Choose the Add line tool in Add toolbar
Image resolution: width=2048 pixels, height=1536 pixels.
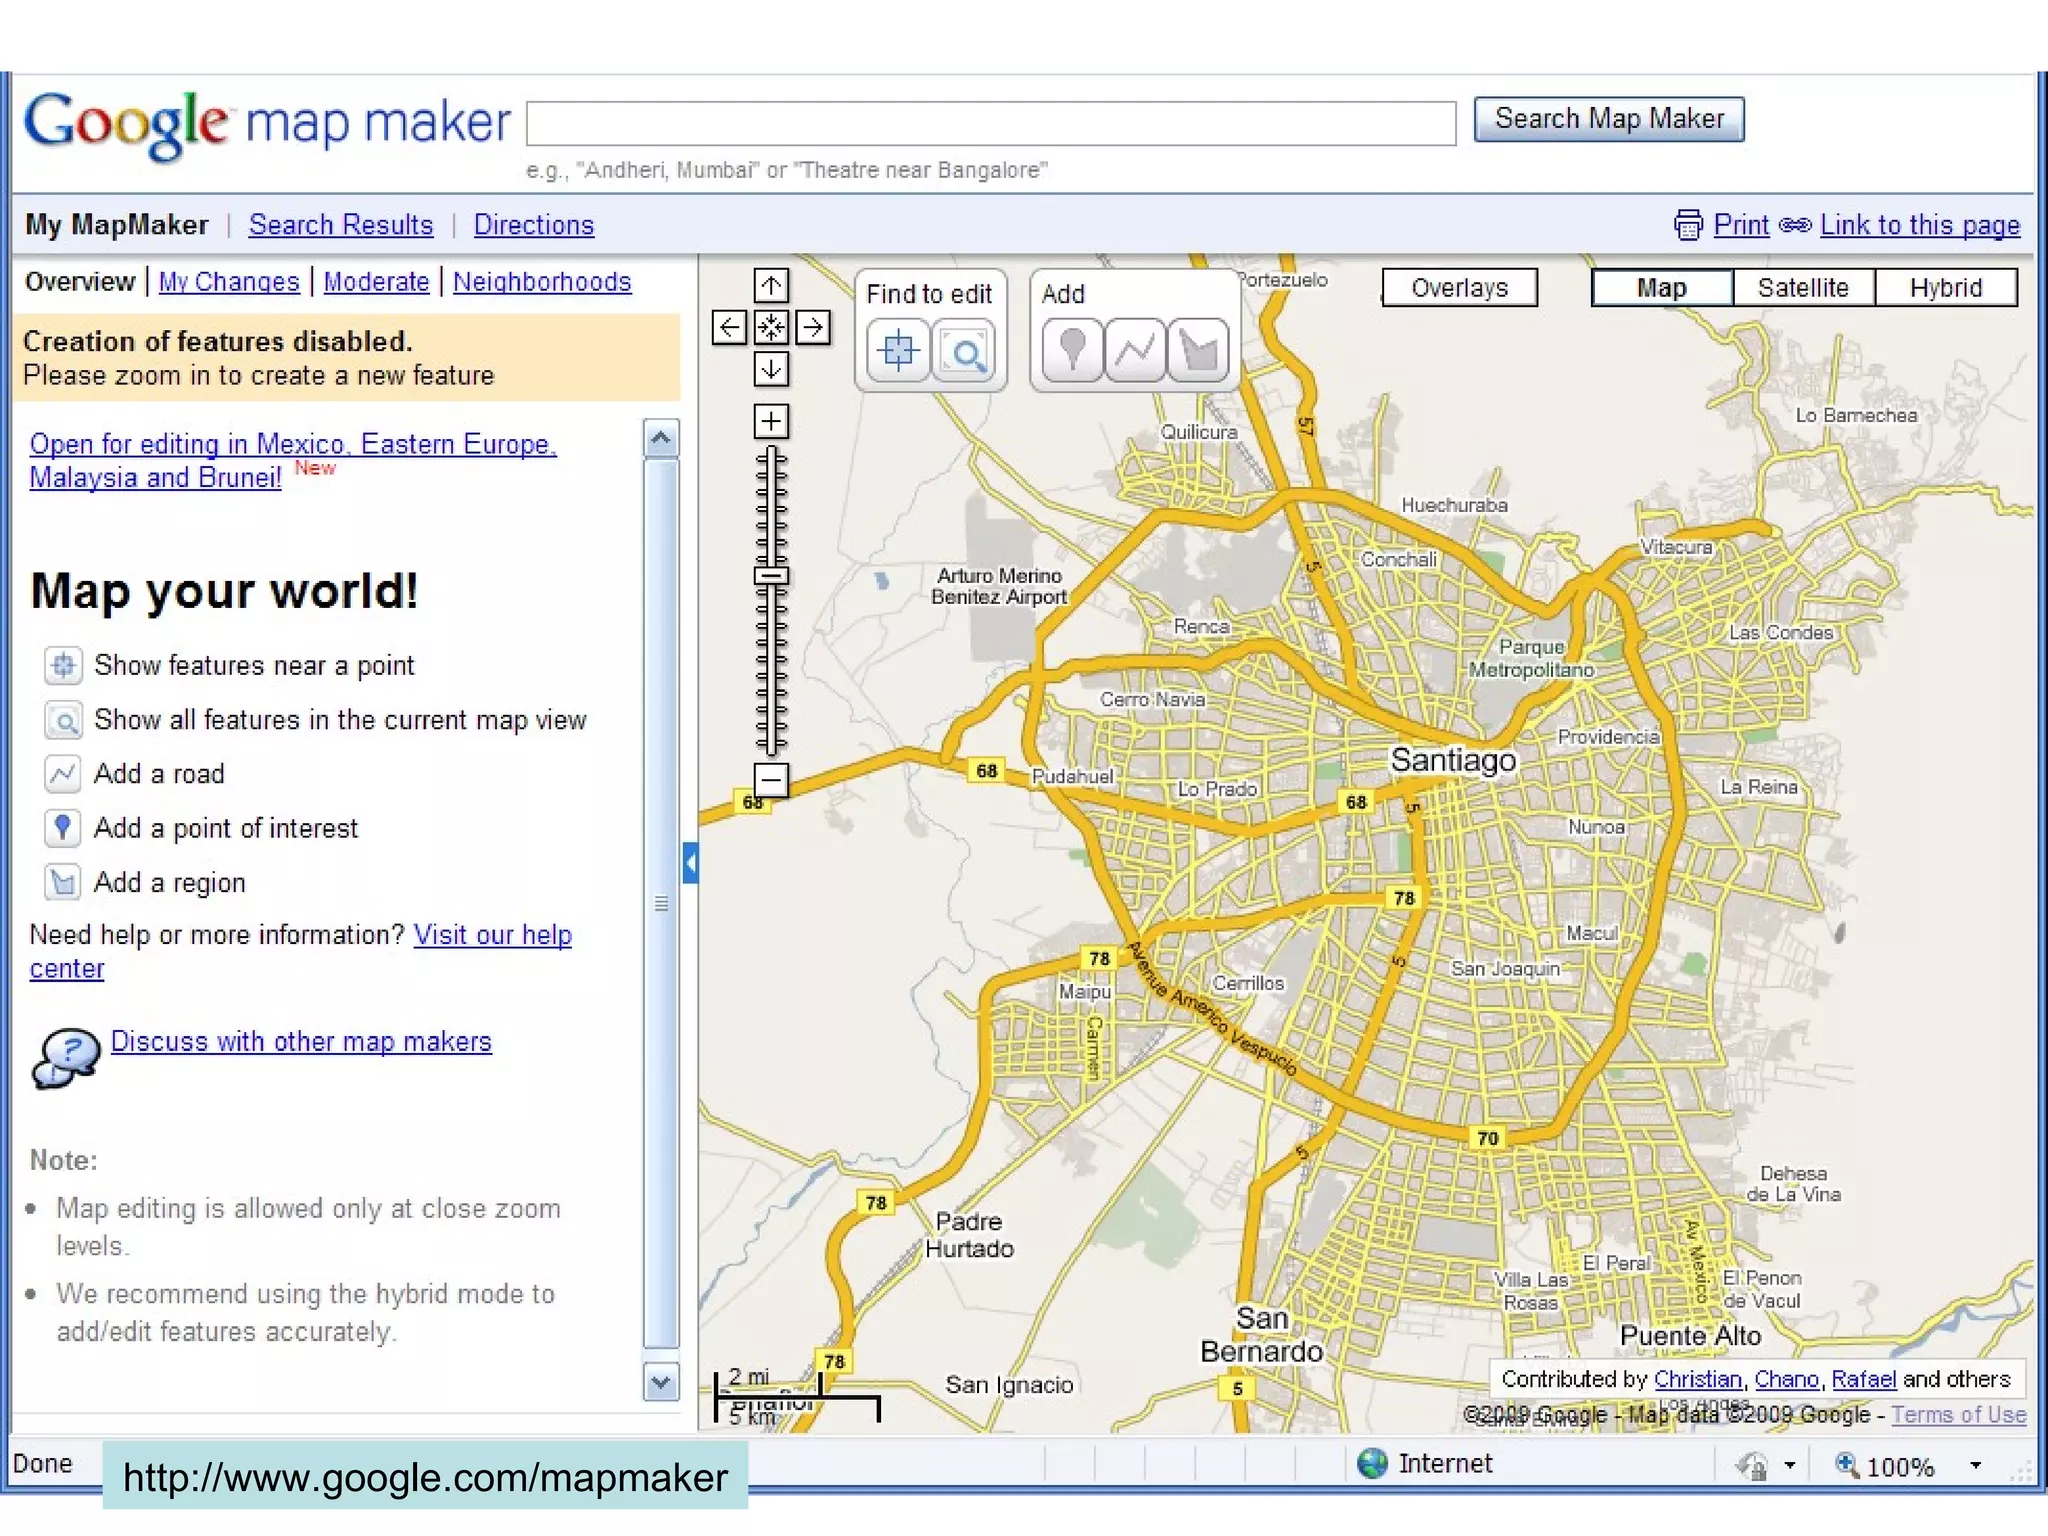pyautogui.click(x=1135, y=351)
